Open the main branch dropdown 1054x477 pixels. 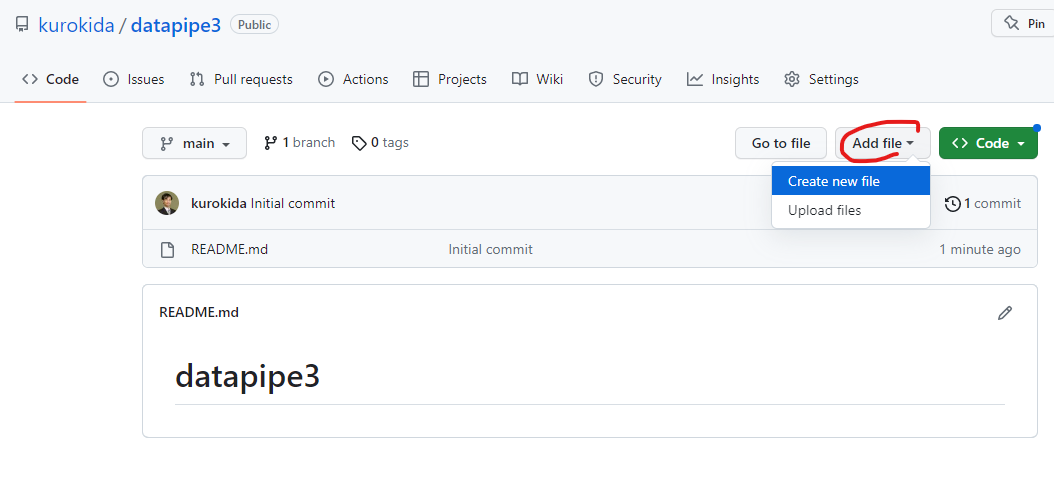coord(194,143)
